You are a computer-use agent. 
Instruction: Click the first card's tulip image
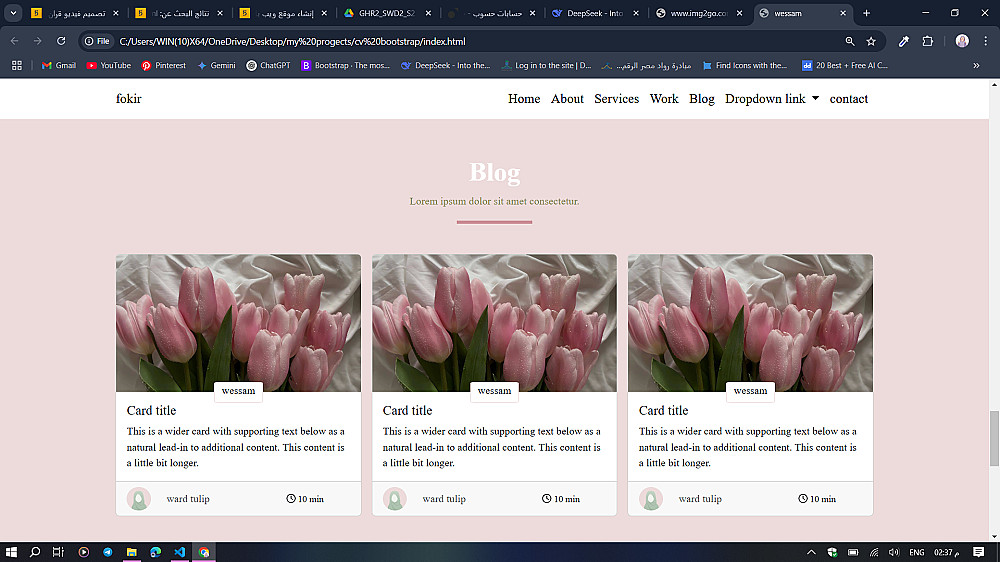[238, 323]
